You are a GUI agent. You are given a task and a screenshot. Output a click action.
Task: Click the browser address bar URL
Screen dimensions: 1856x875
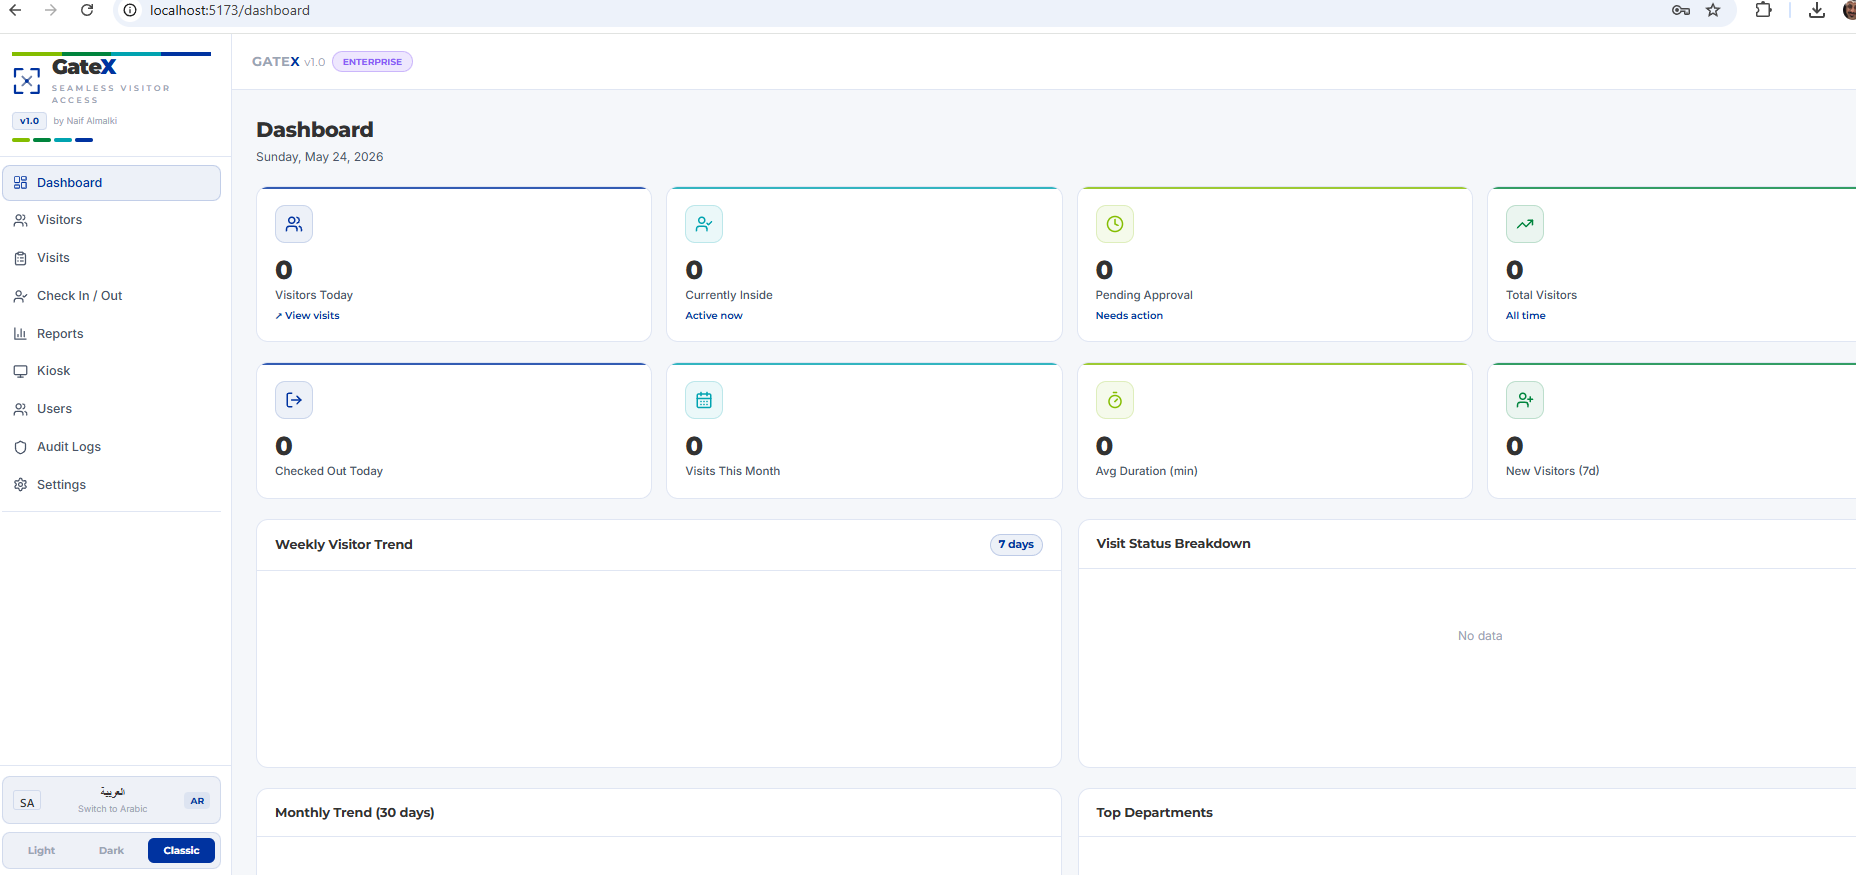click(x=230, y=10)
